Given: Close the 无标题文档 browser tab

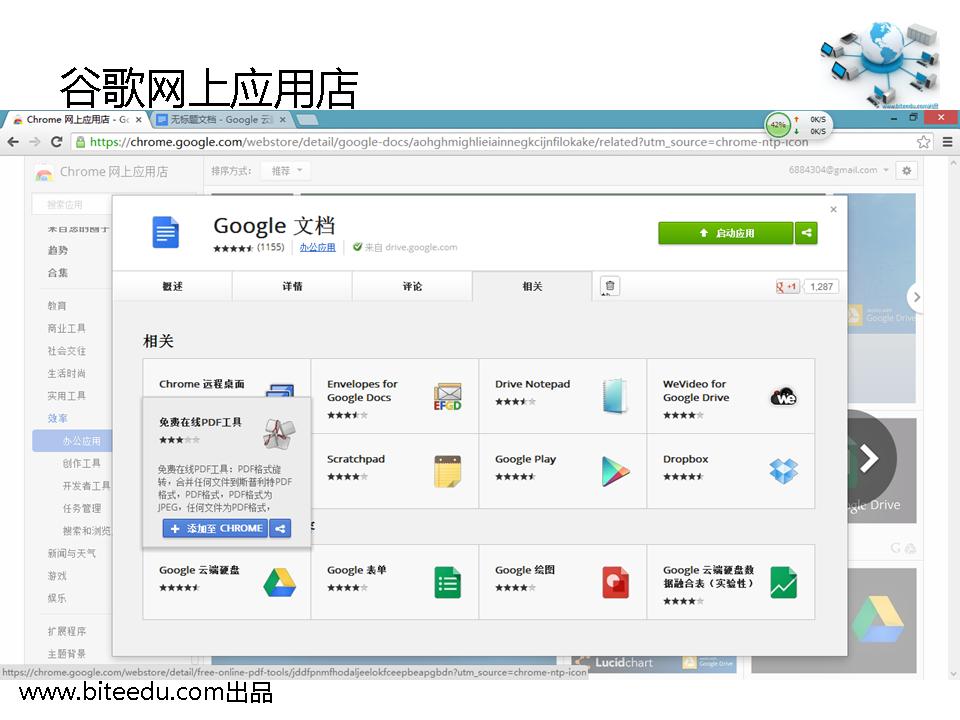Looking at the screenshot, I should [282, 119].
